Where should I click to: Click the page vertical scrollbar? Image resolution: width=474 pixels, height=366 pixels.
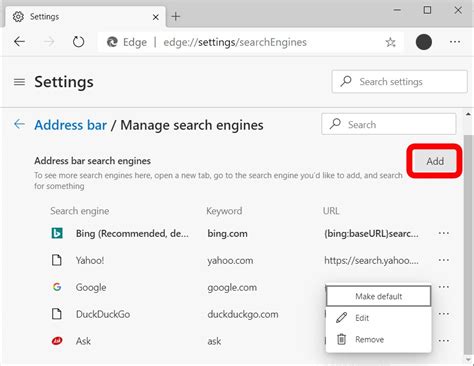pyautogui.click(x=468, y=245)
